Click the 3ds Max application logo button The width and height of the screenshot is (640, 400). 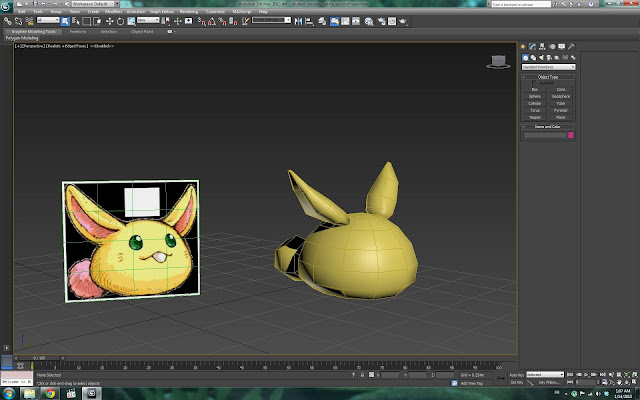point(6,6)
